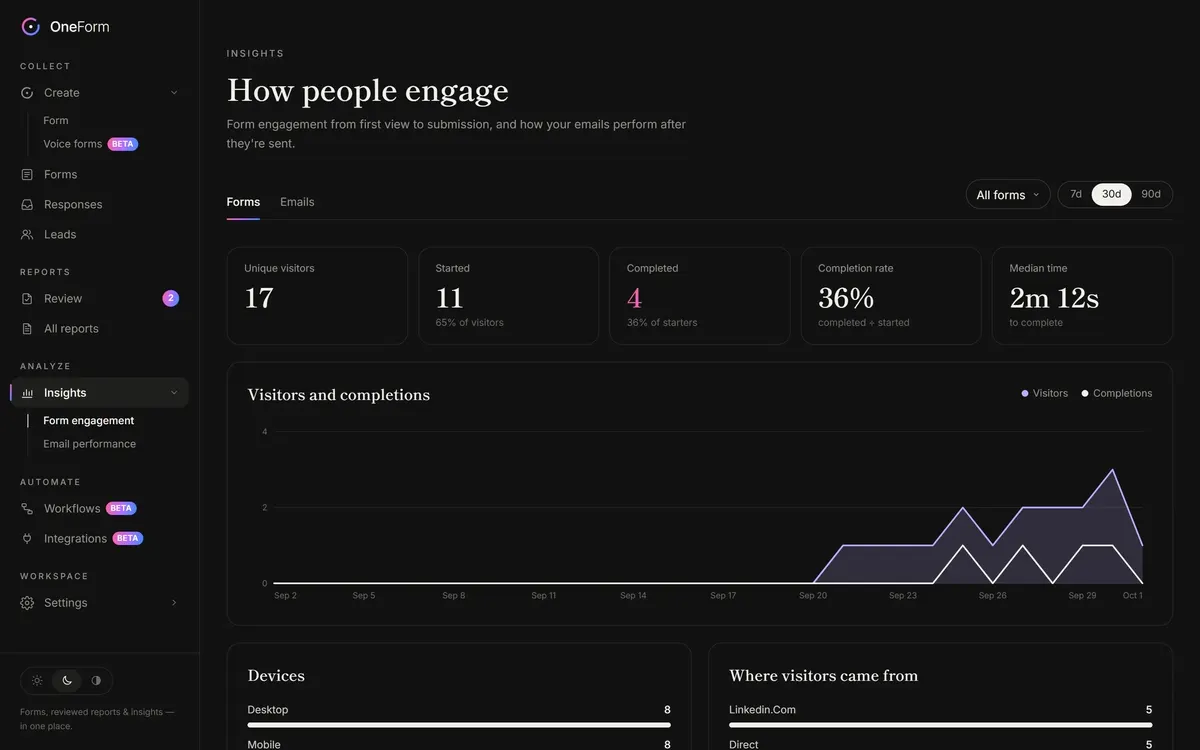Click the Forms list icon
This screenshot has height=750, width=1200.
(27, 175)
